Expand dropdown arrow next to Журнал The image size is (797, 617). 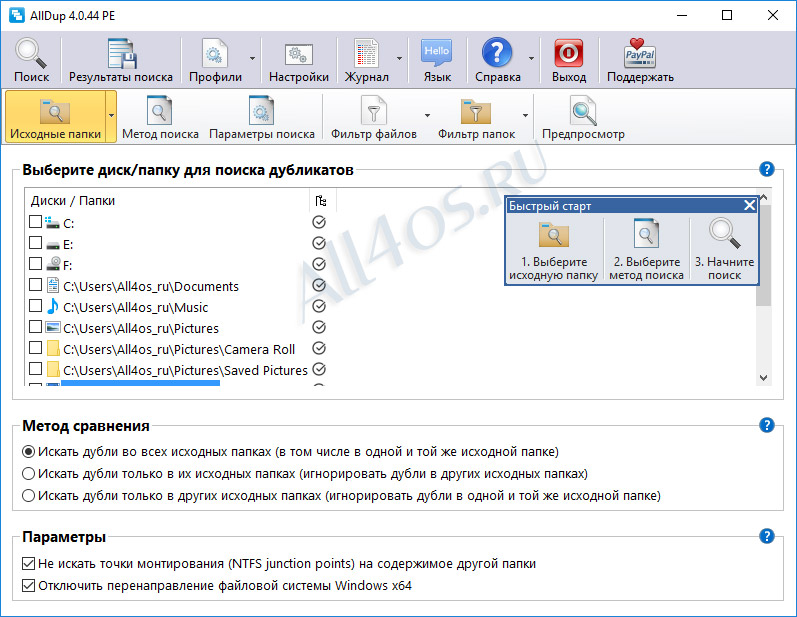tap(400, 58)
